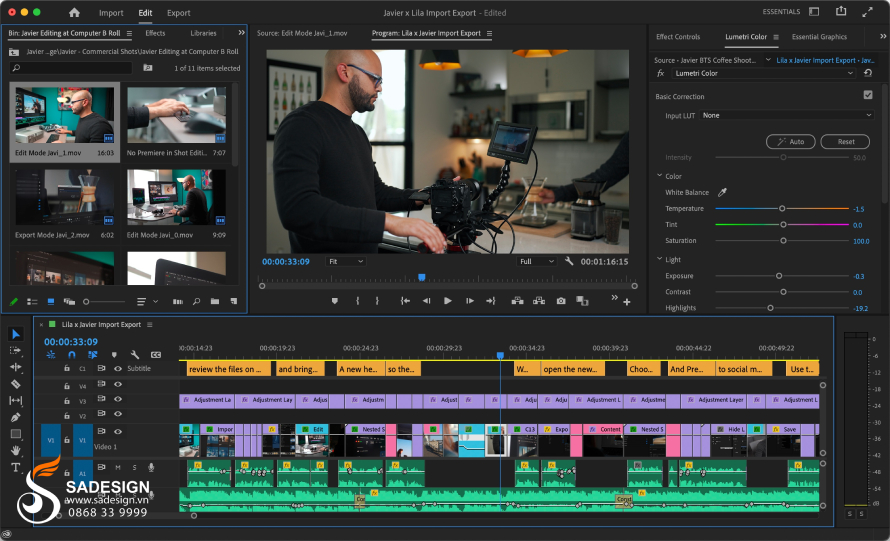
Task: Switch Project panel to icon view
Action: pos(51,301)
